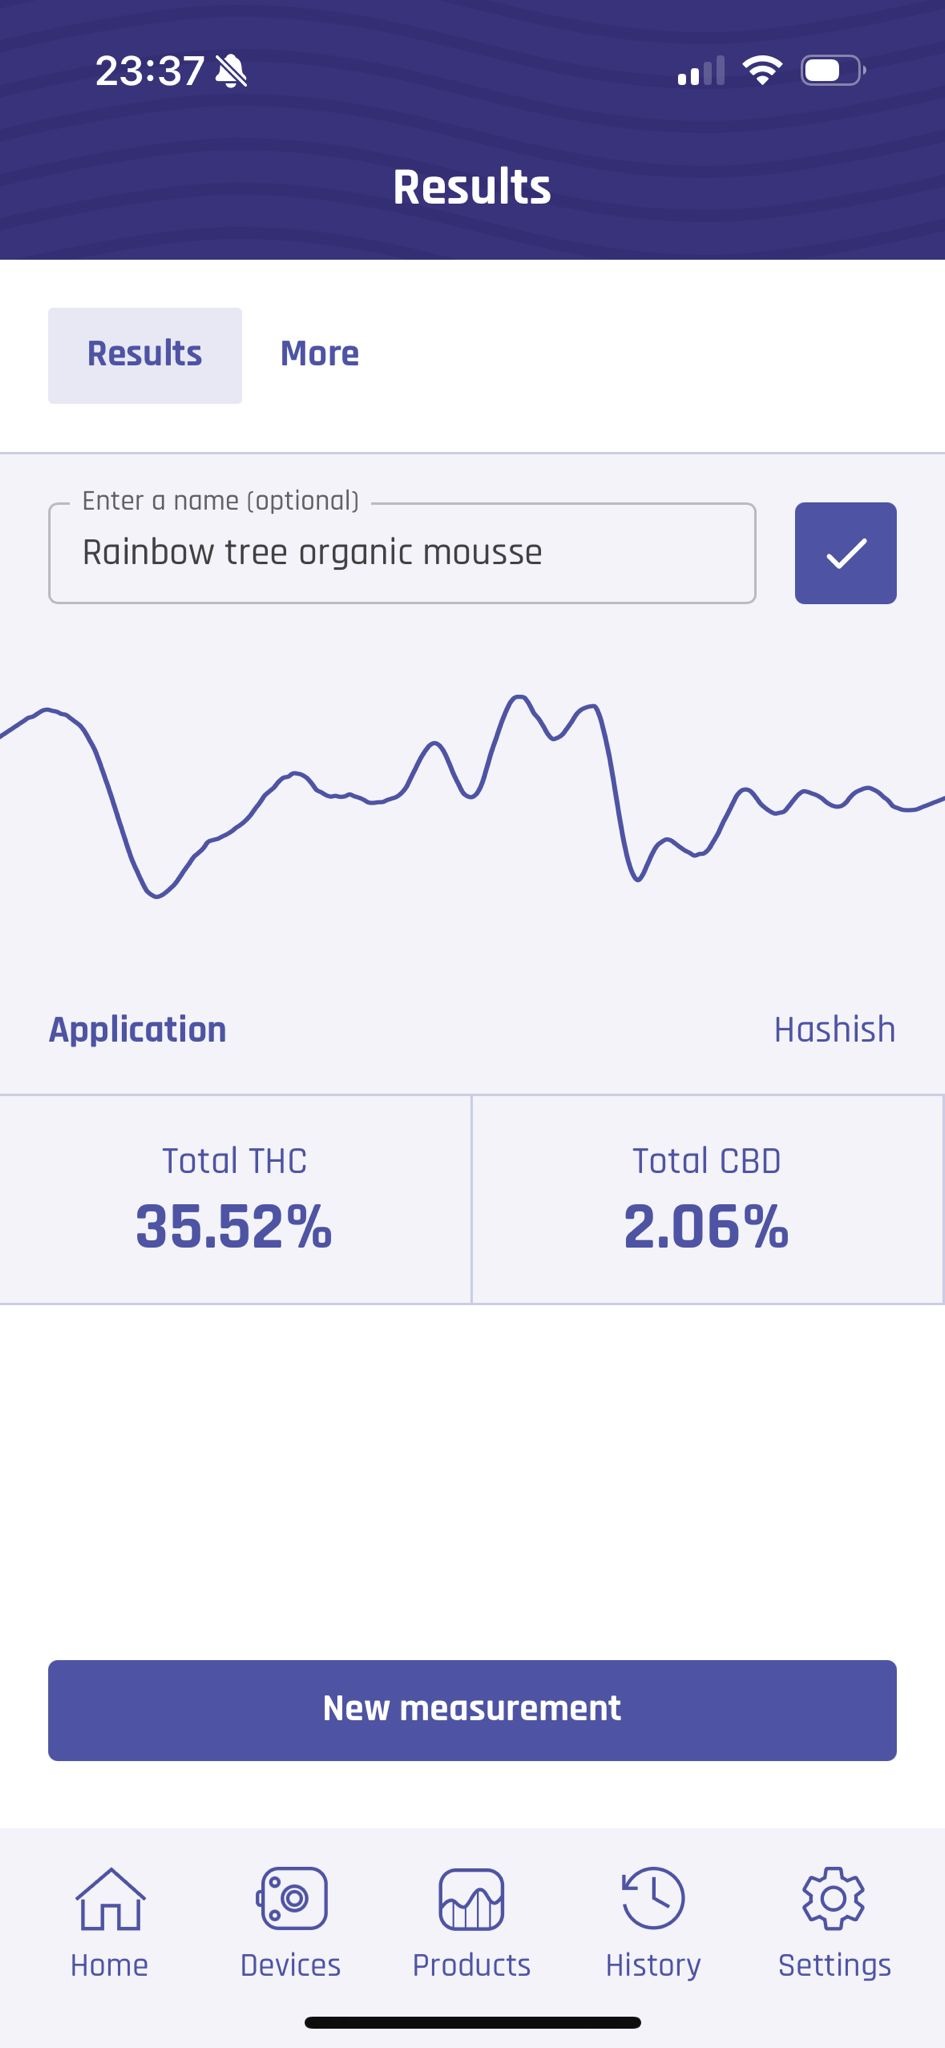Viewport: 945px width, 2048px height.
Task: Tap the battery status icon
Action: [832, 70]
